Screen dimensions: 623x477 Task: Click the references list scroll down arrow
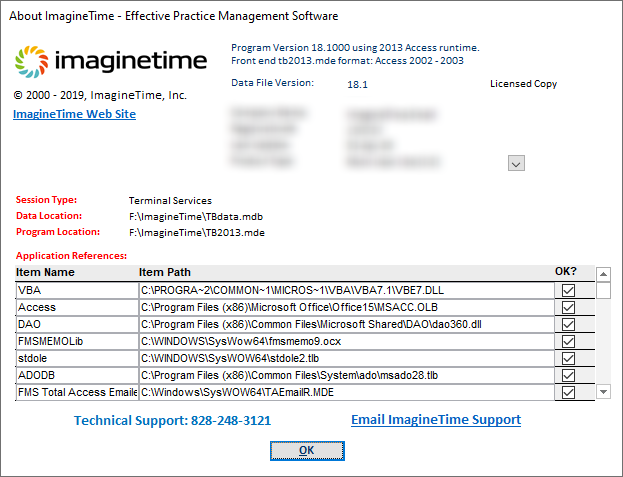click(x=603, y=392)
